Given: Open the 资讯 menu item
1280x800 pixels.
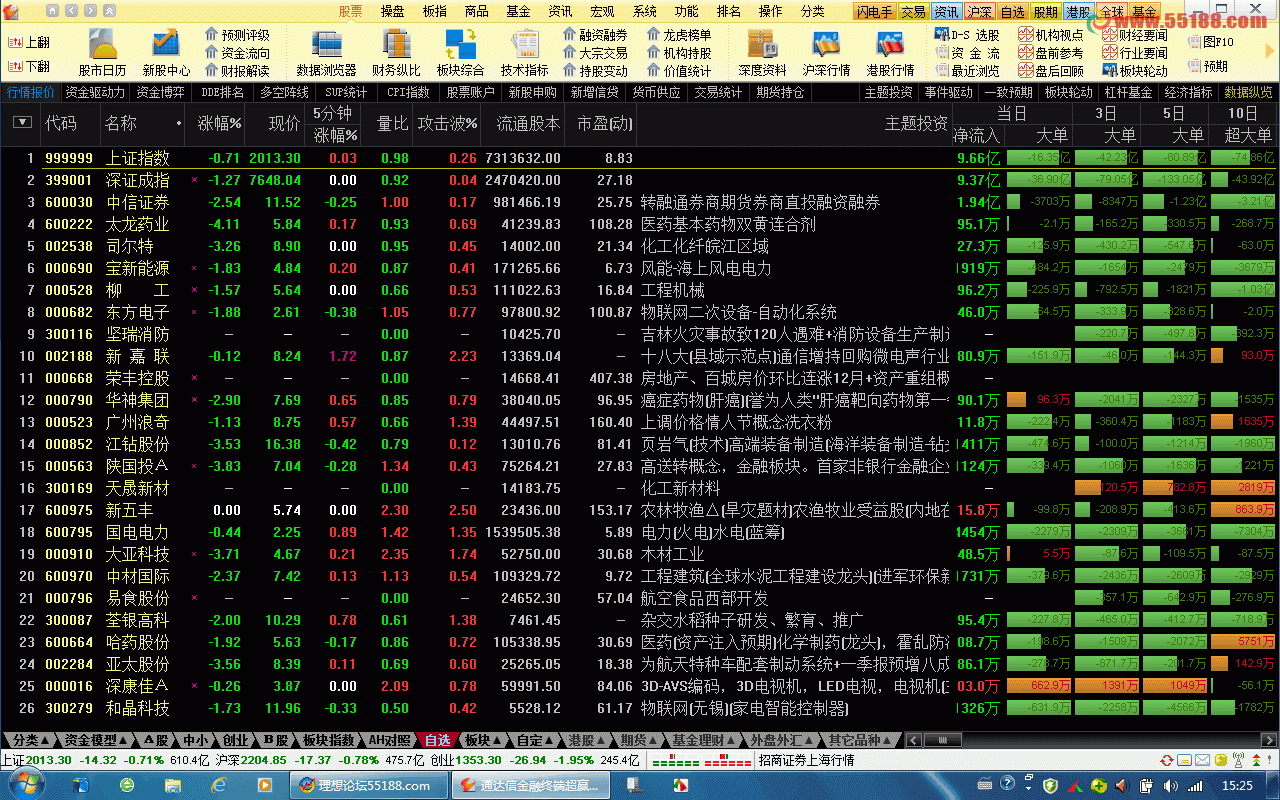Looking at the screenshot, I should click(561, 11).
